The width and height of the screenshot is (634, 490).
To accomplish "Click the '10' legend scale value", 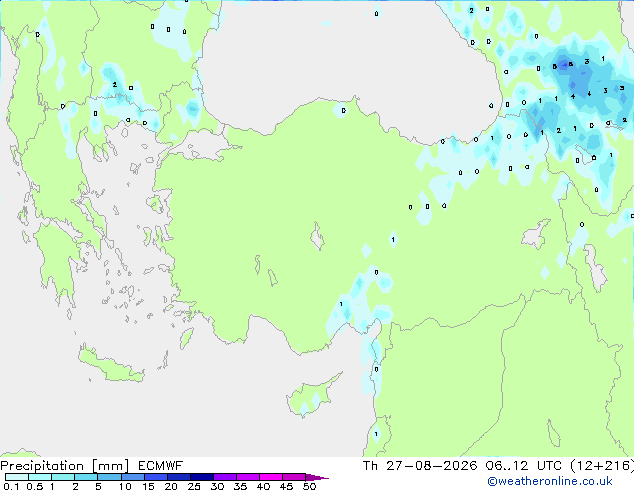I will 125,486.
